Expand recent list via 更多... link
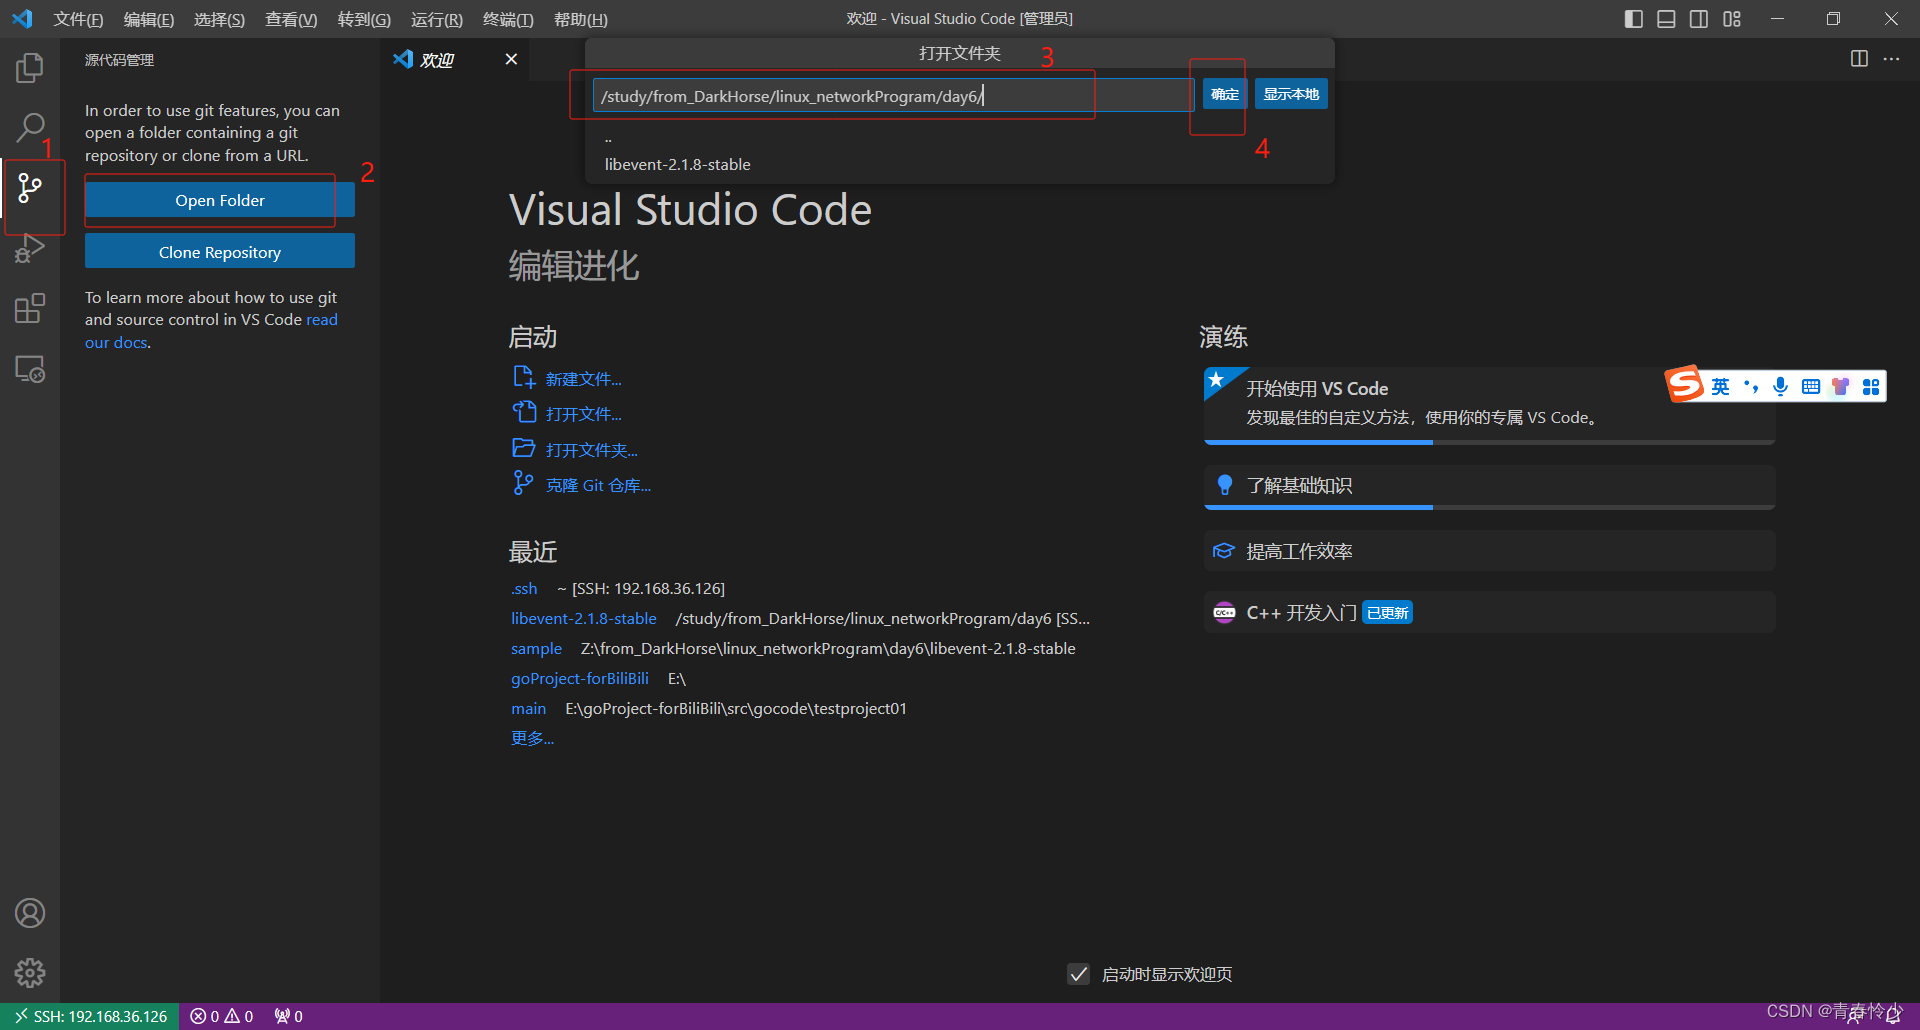The image size is (1920, 1030). [532, 738]
